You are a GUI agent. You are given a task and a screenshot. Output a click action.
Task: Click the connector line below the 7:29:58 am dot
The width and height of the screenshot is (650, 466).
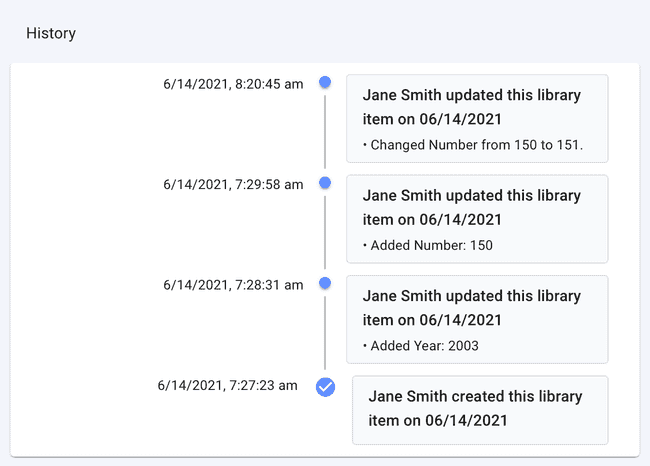coord(325,231)
